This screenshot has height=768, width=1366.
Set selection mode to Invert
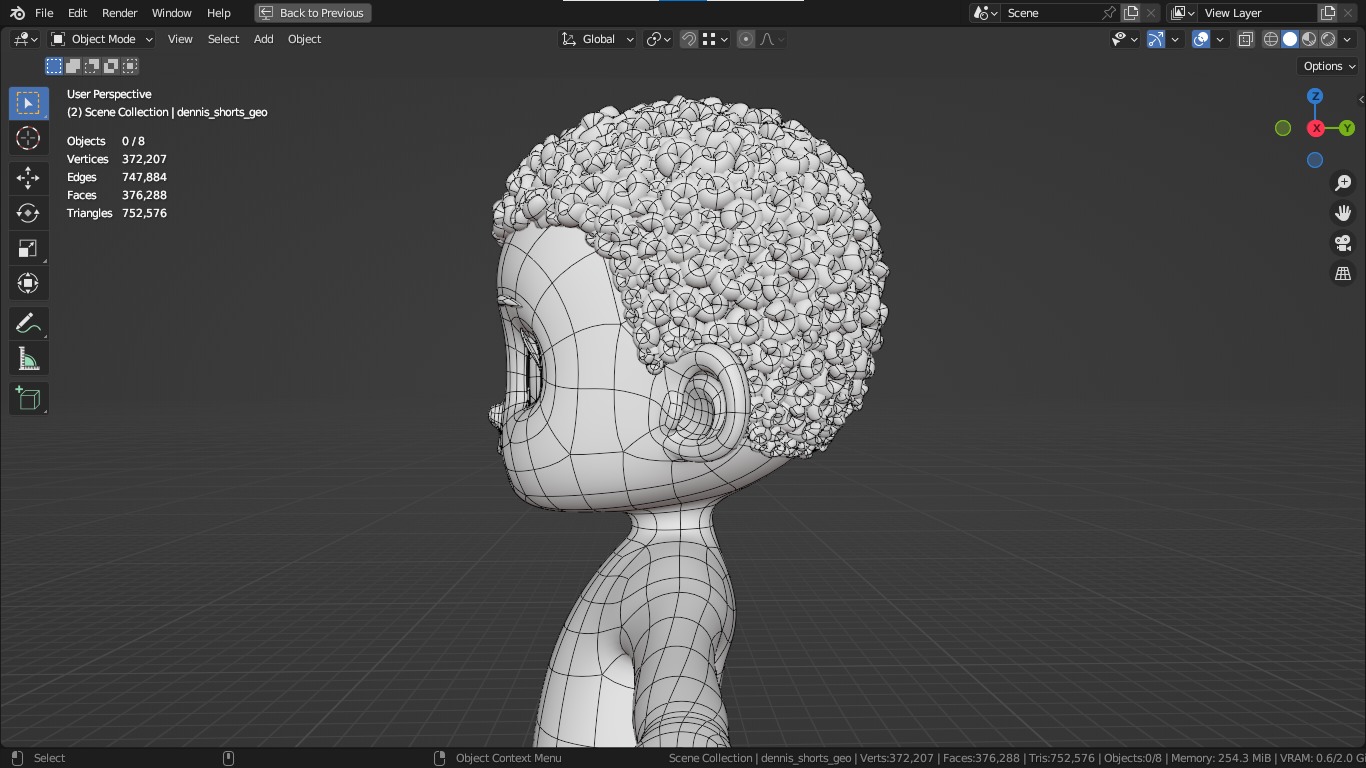click(x=111, y=66)
